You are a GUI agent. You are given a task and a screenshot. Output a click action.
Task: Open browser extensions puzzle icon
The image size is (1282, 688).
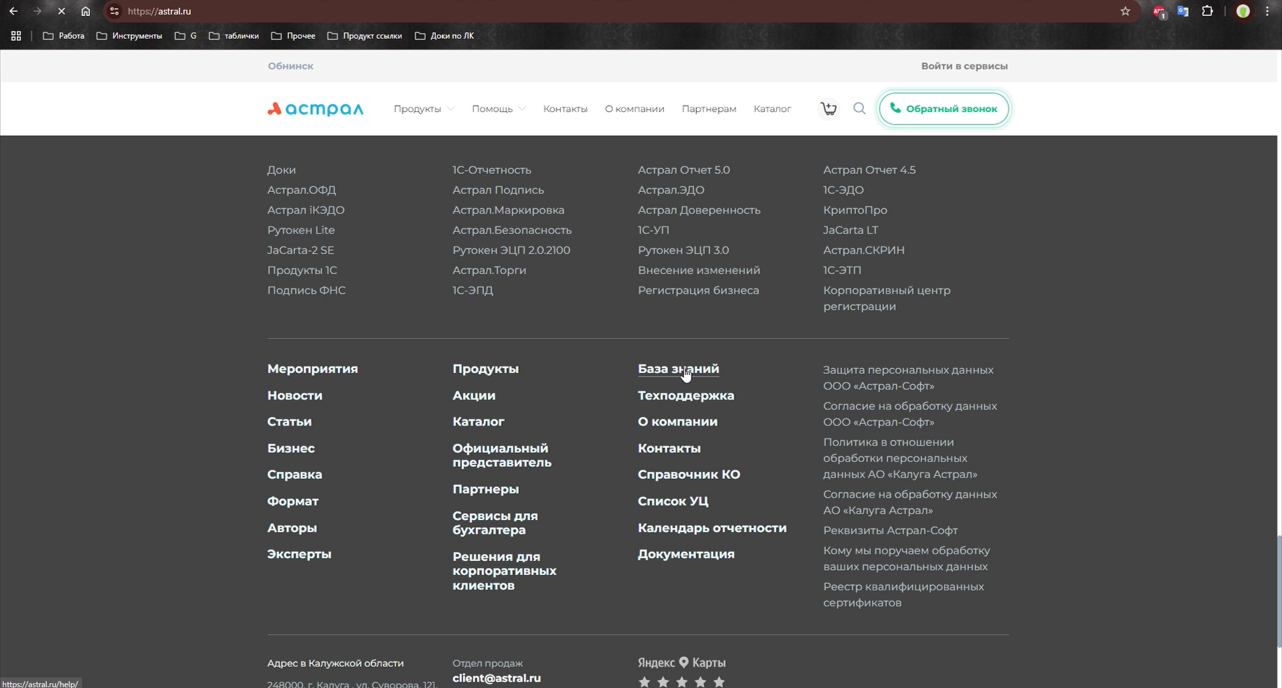point(1207,11)
